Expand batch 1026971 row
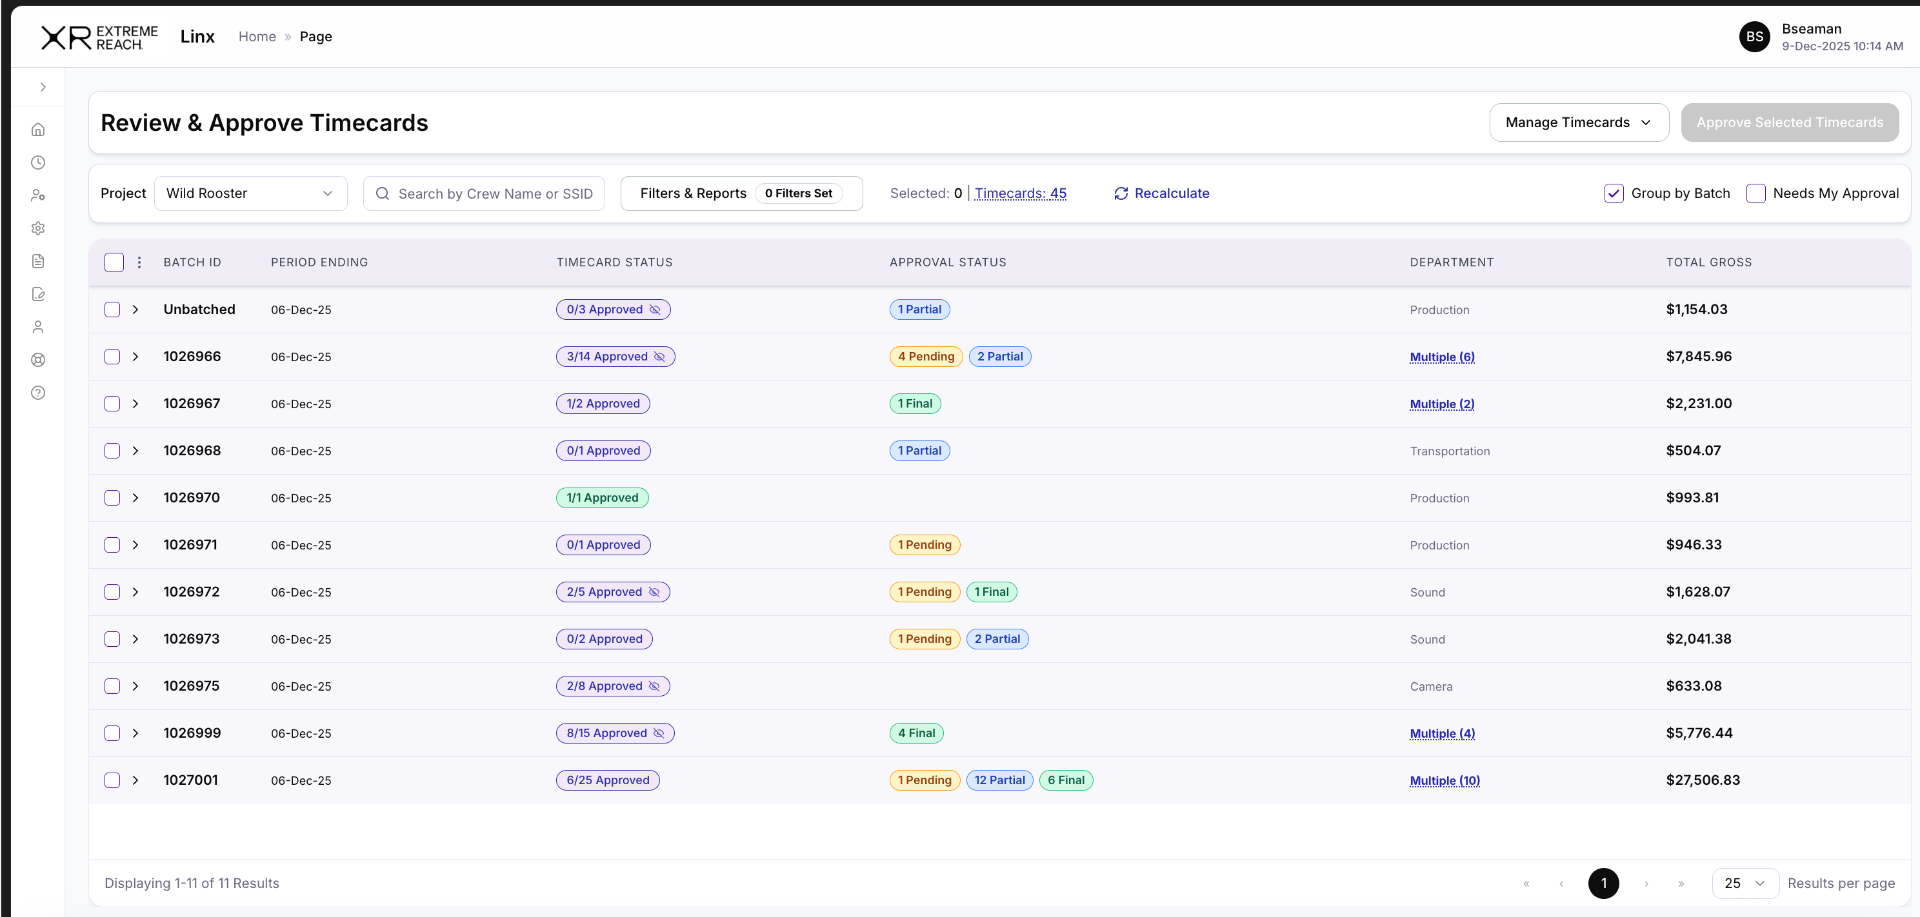The height and width of the screenshot is (917, 1920). tap(136, 545)
